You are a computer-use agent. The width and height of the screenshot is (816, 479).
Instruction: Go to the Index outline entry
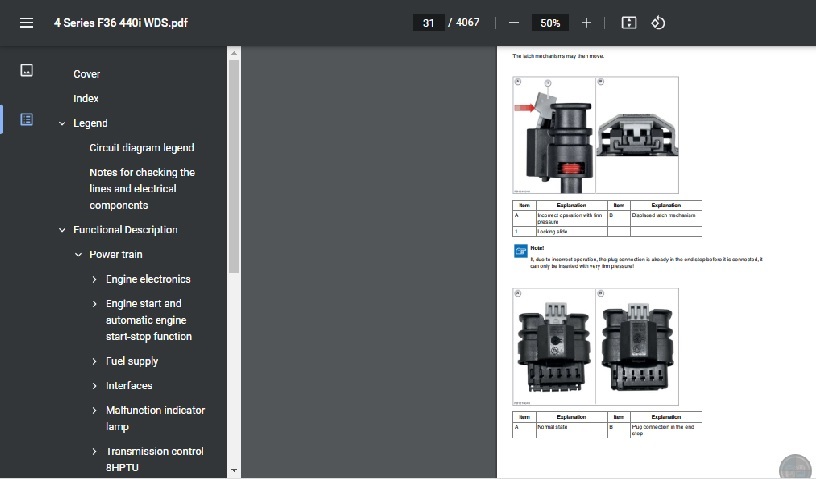(86, 99)
